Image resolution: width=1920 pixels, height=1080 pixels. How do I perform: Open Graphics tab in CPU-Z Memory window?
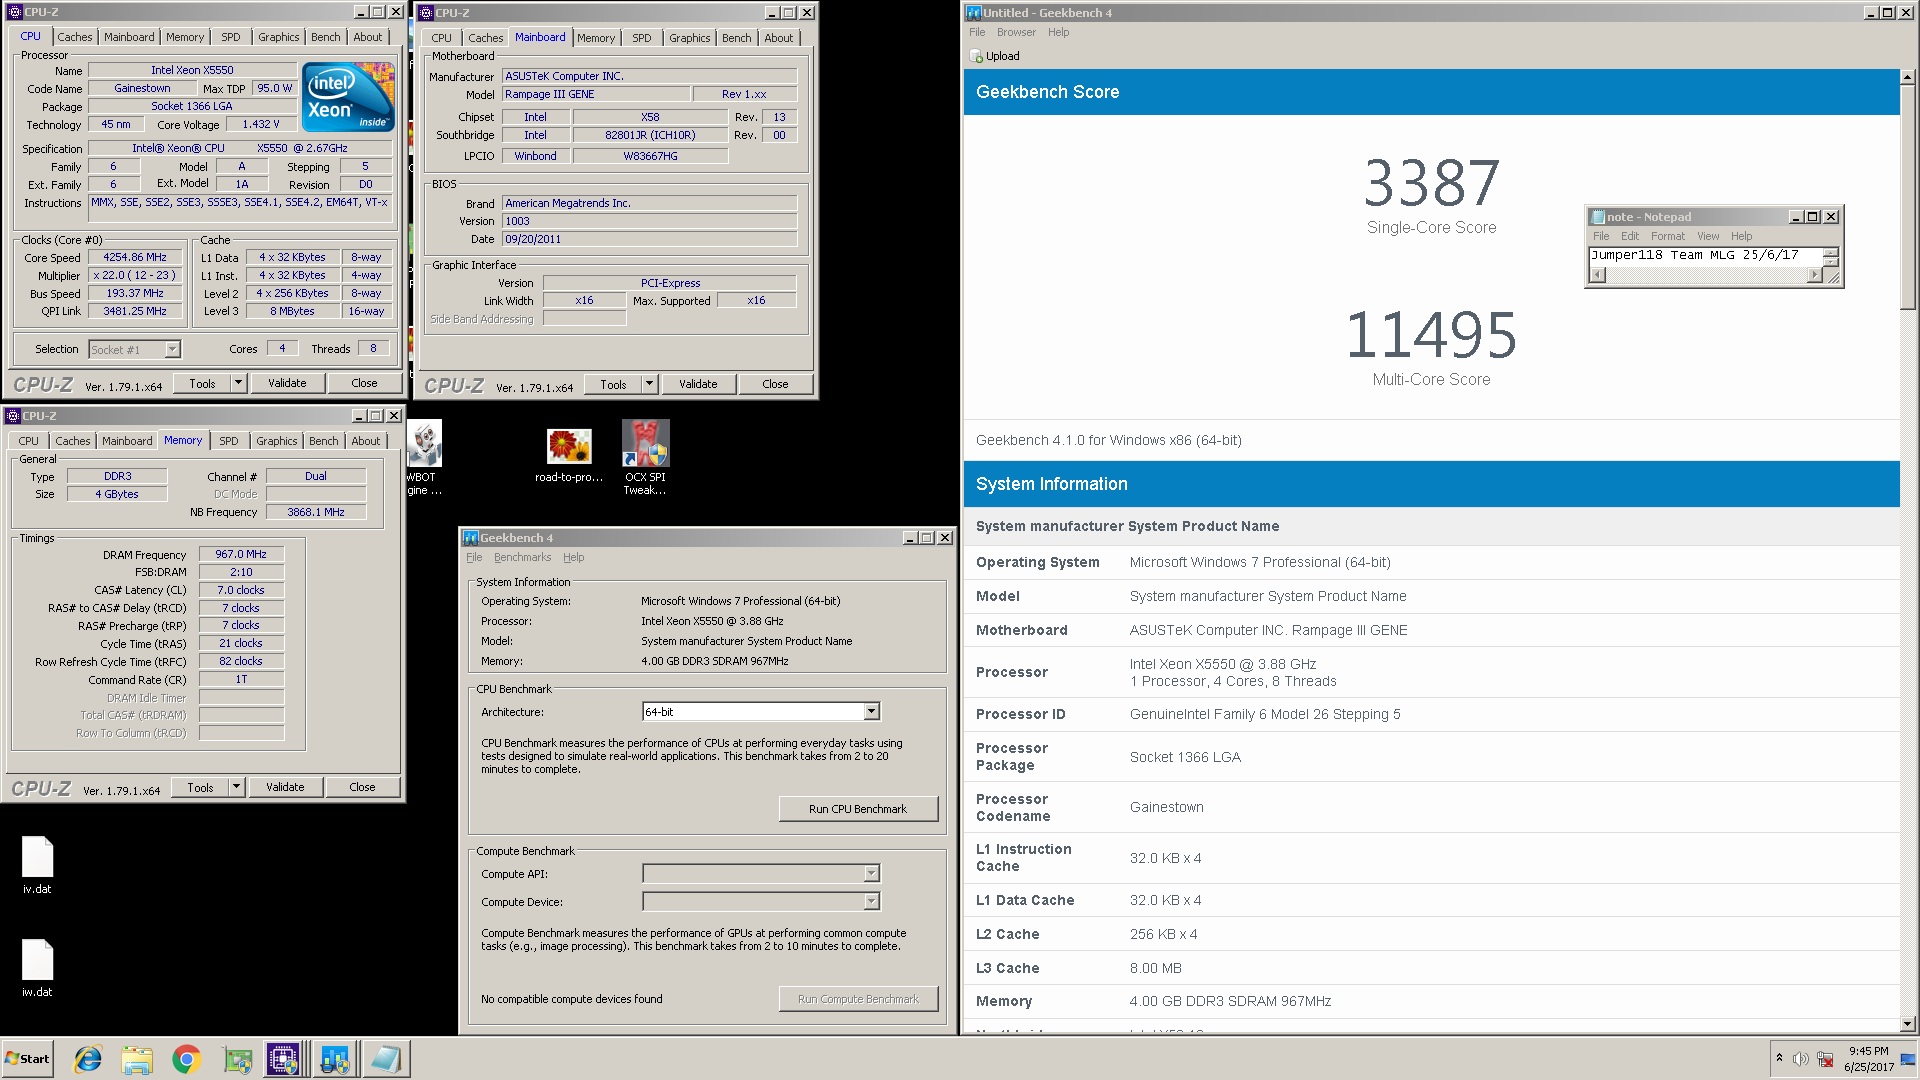click(x=277, y=441)
